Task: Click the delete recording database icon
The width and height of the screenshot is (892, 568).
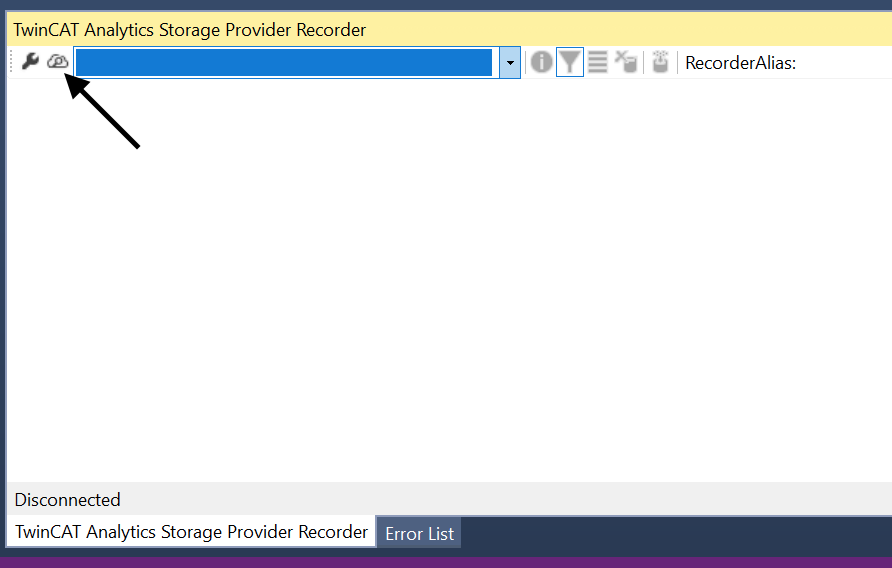Action: pos(626,61)
